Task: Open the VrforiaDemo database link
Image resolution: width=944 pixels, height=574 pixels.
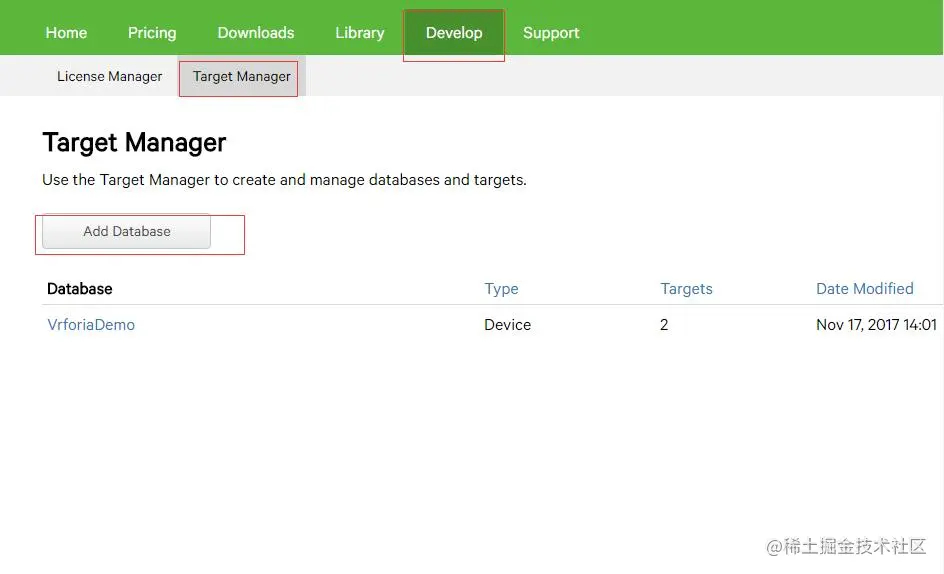Action: (x=91, y=325)
